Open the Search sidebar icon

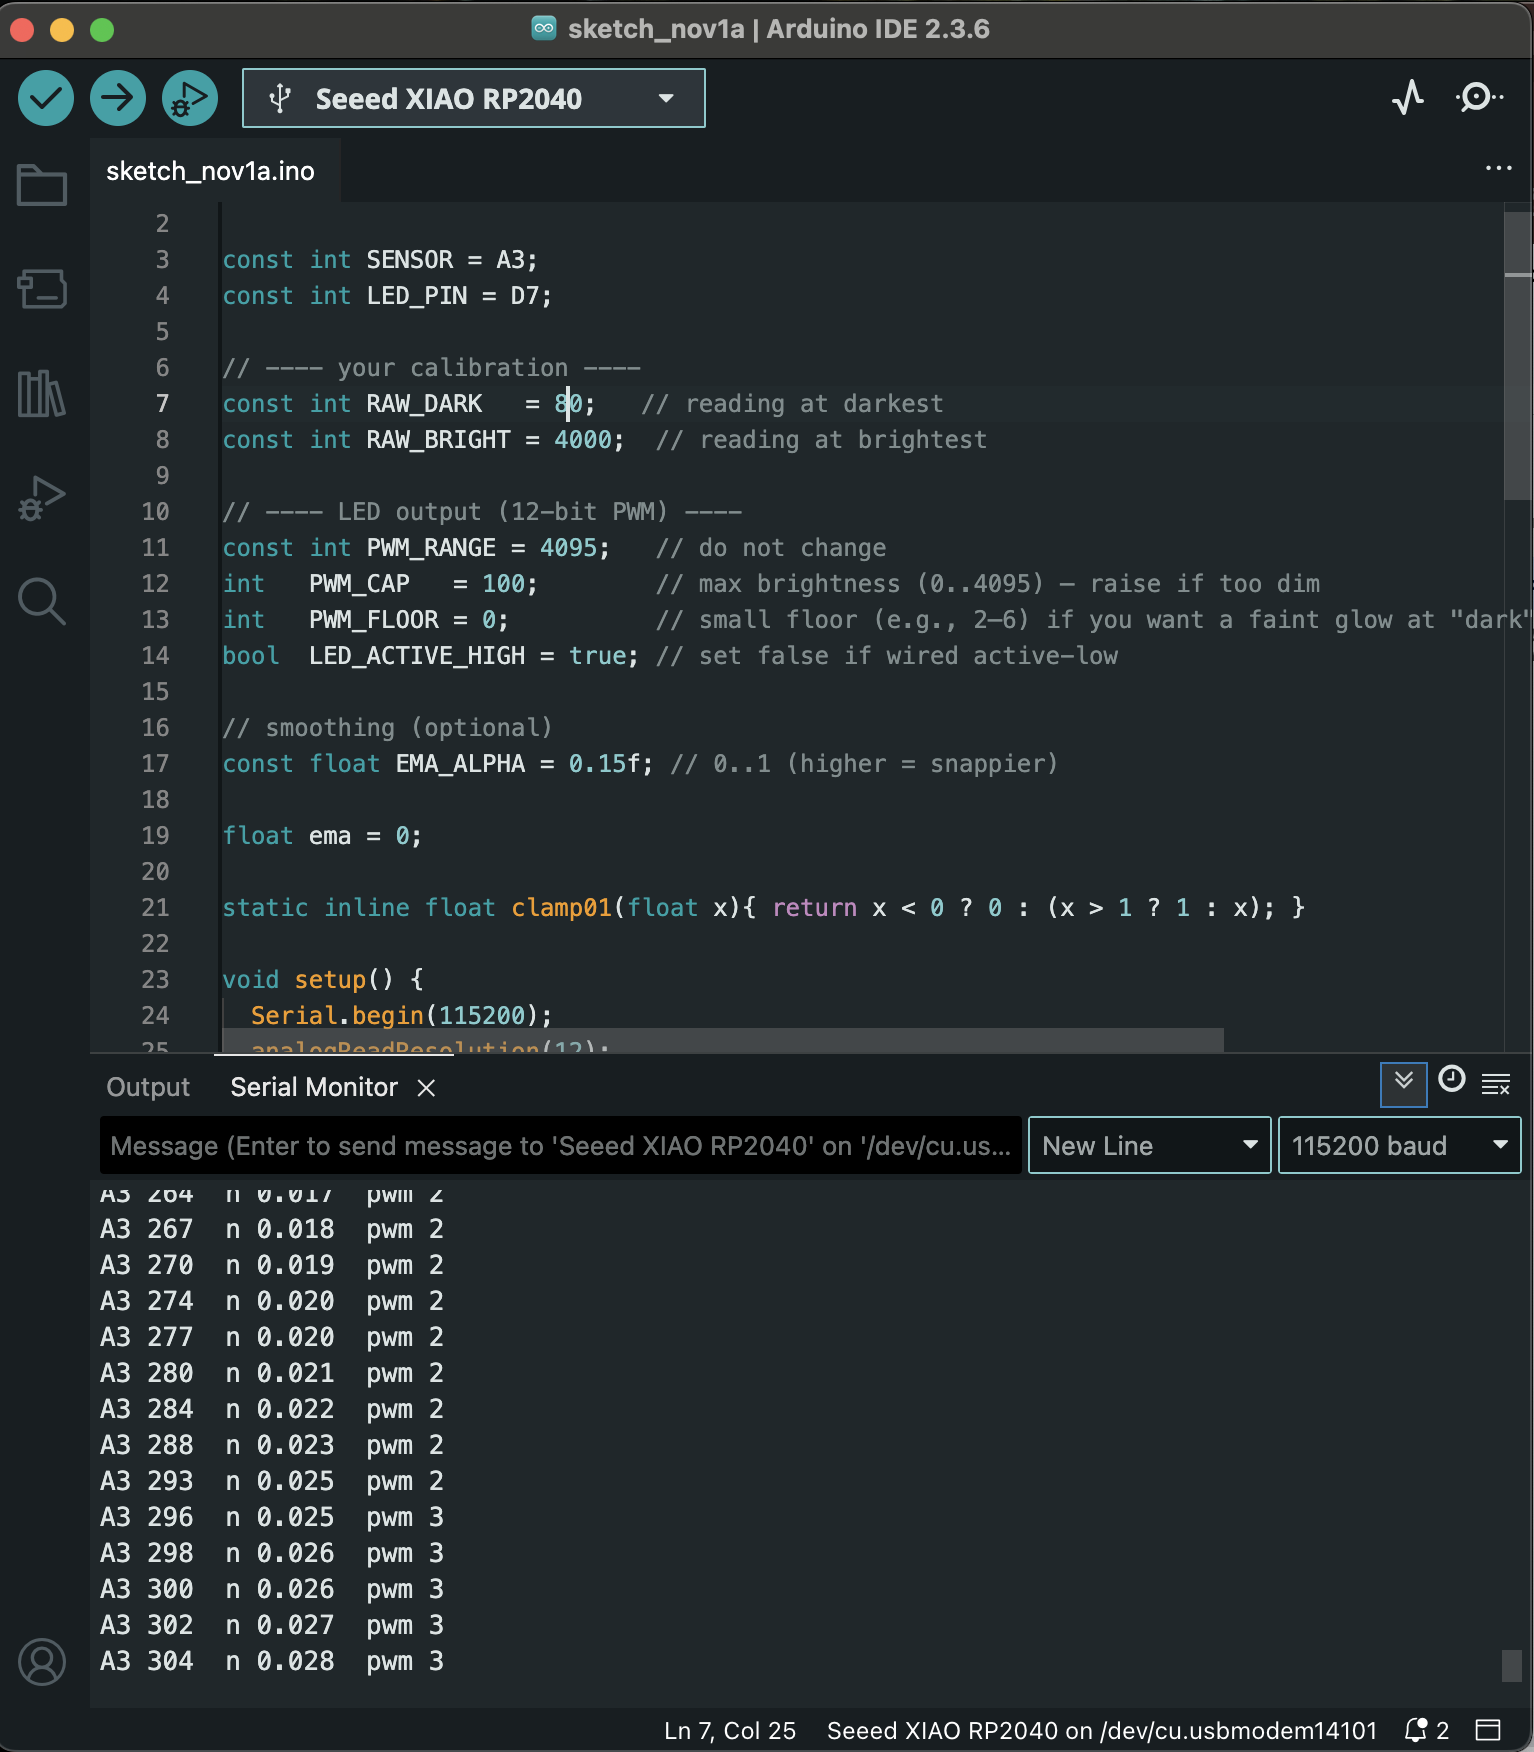pos(42,601)
